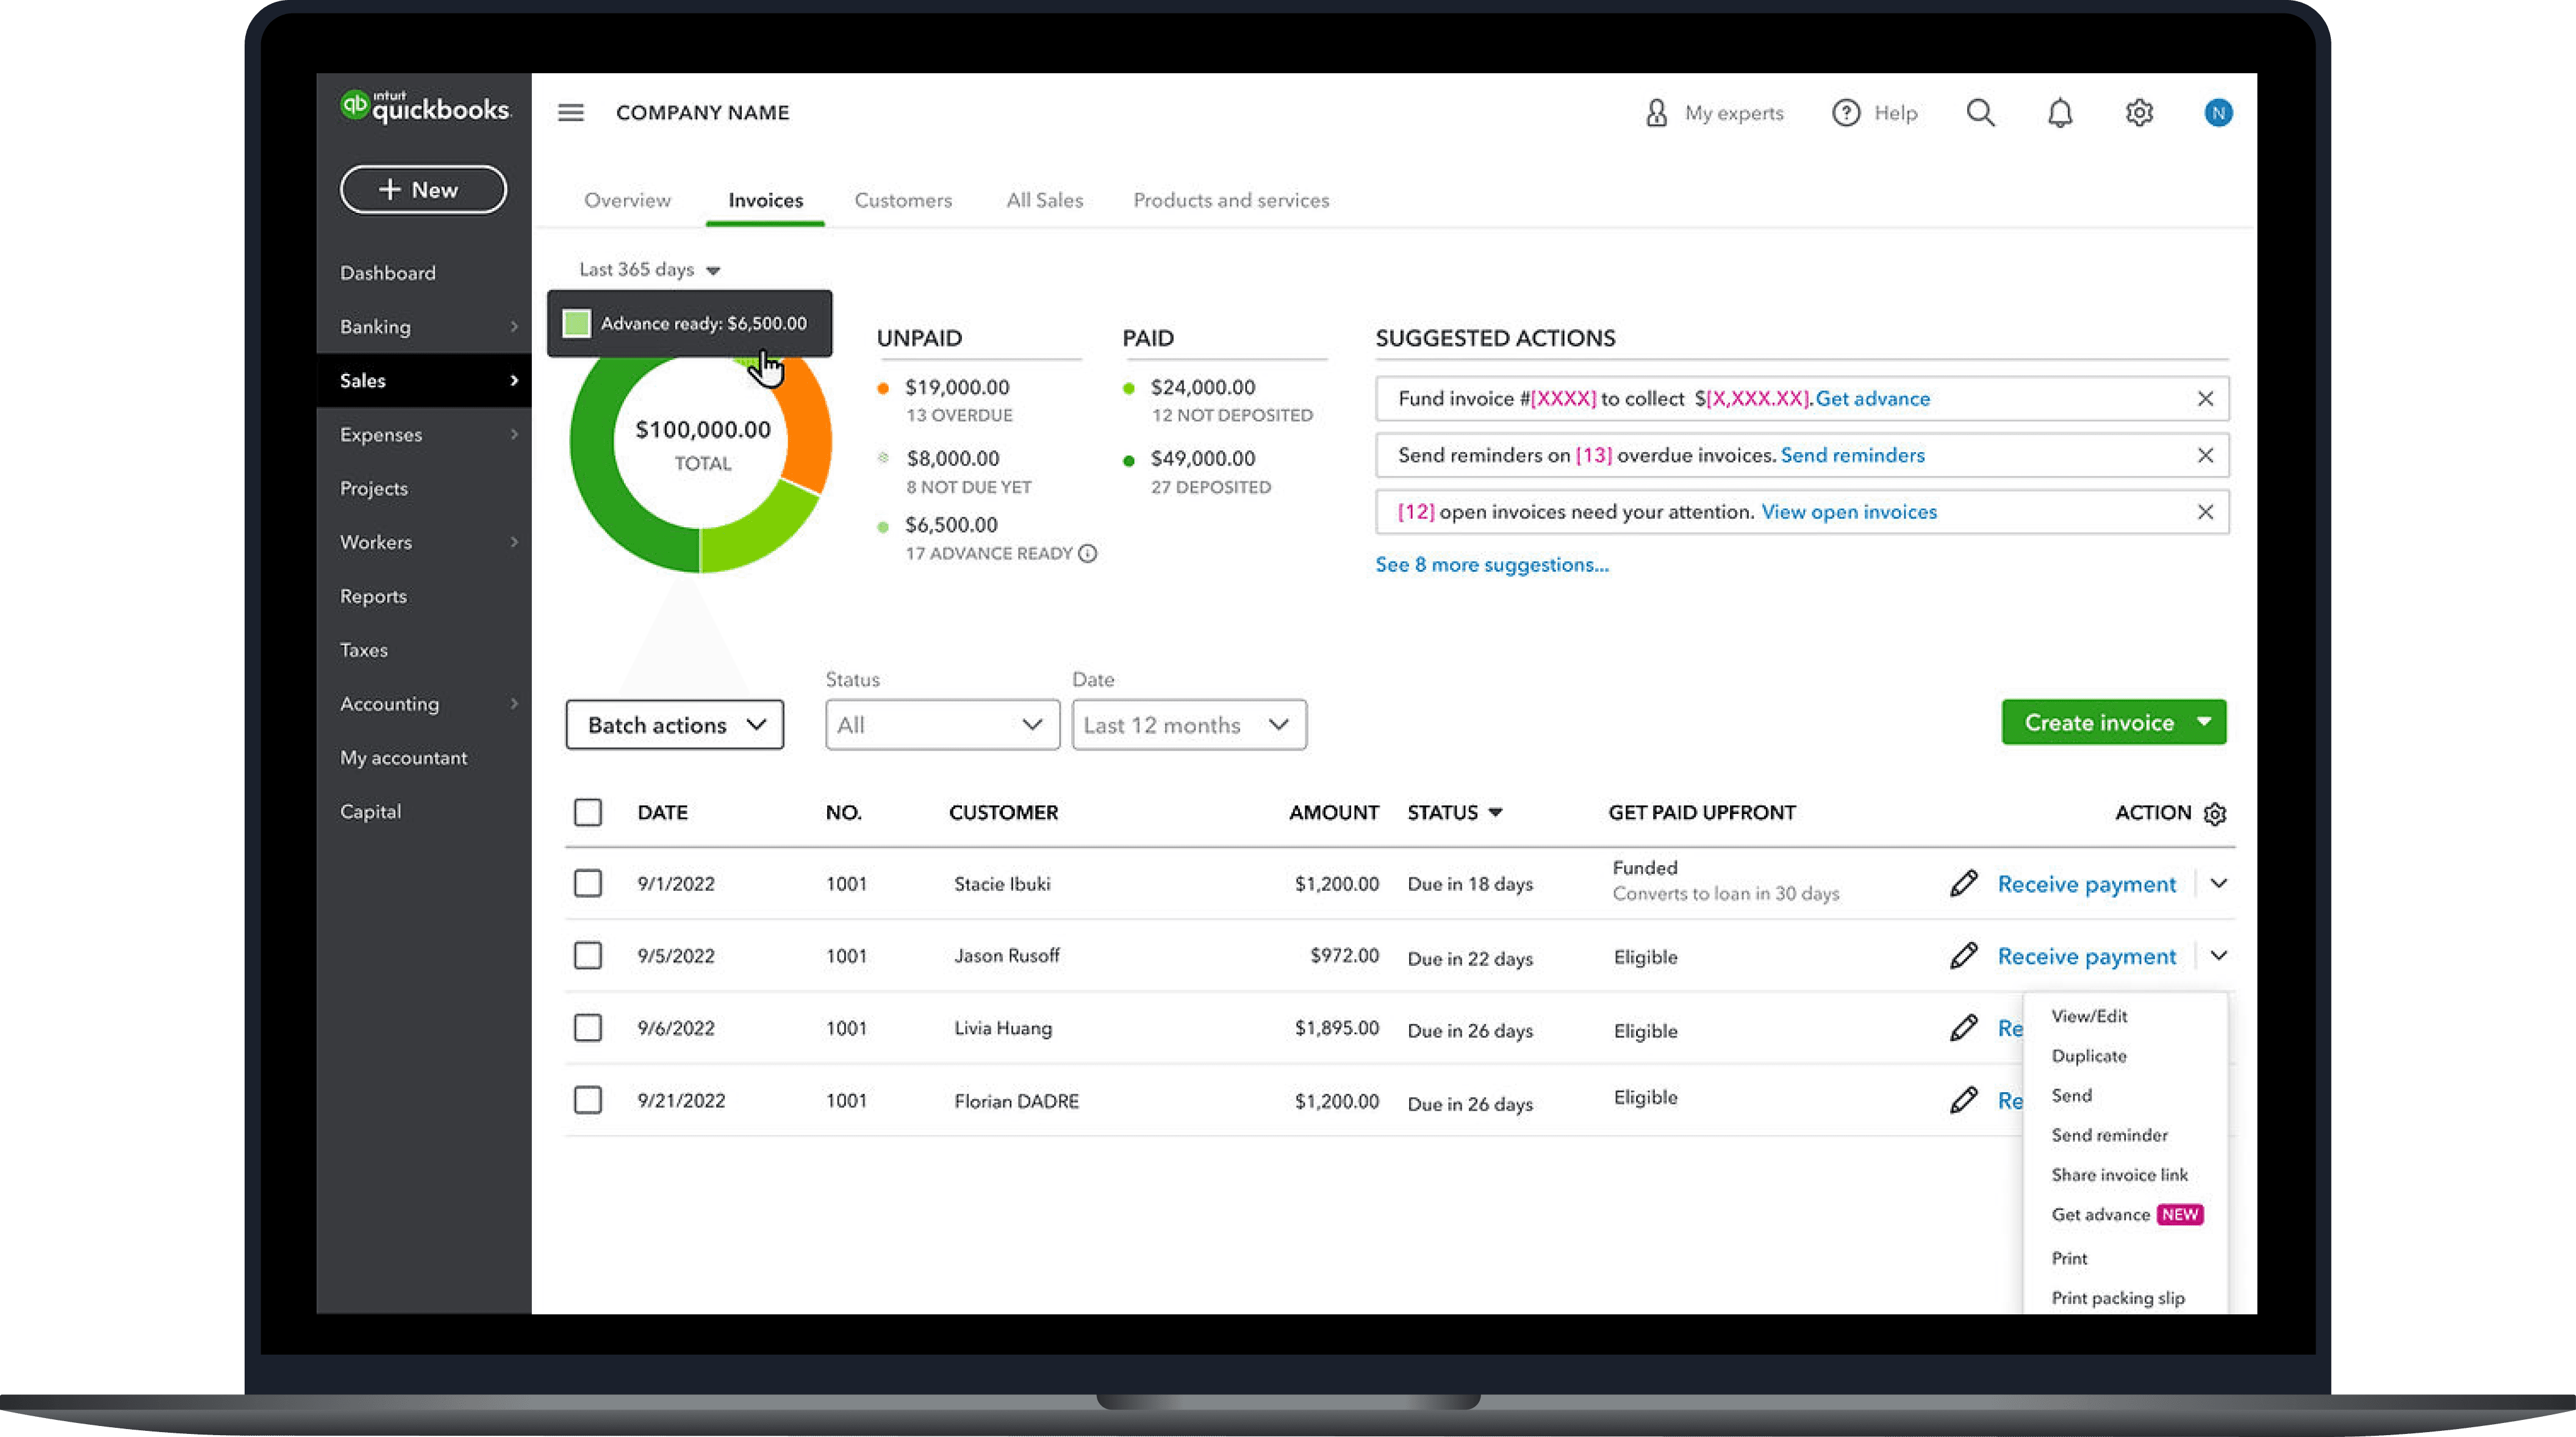Viewport: 2576px width, 1437px height.
Task: Open the Batch actions dropdown
Action: pyautogui.click(x=674, y=725)
